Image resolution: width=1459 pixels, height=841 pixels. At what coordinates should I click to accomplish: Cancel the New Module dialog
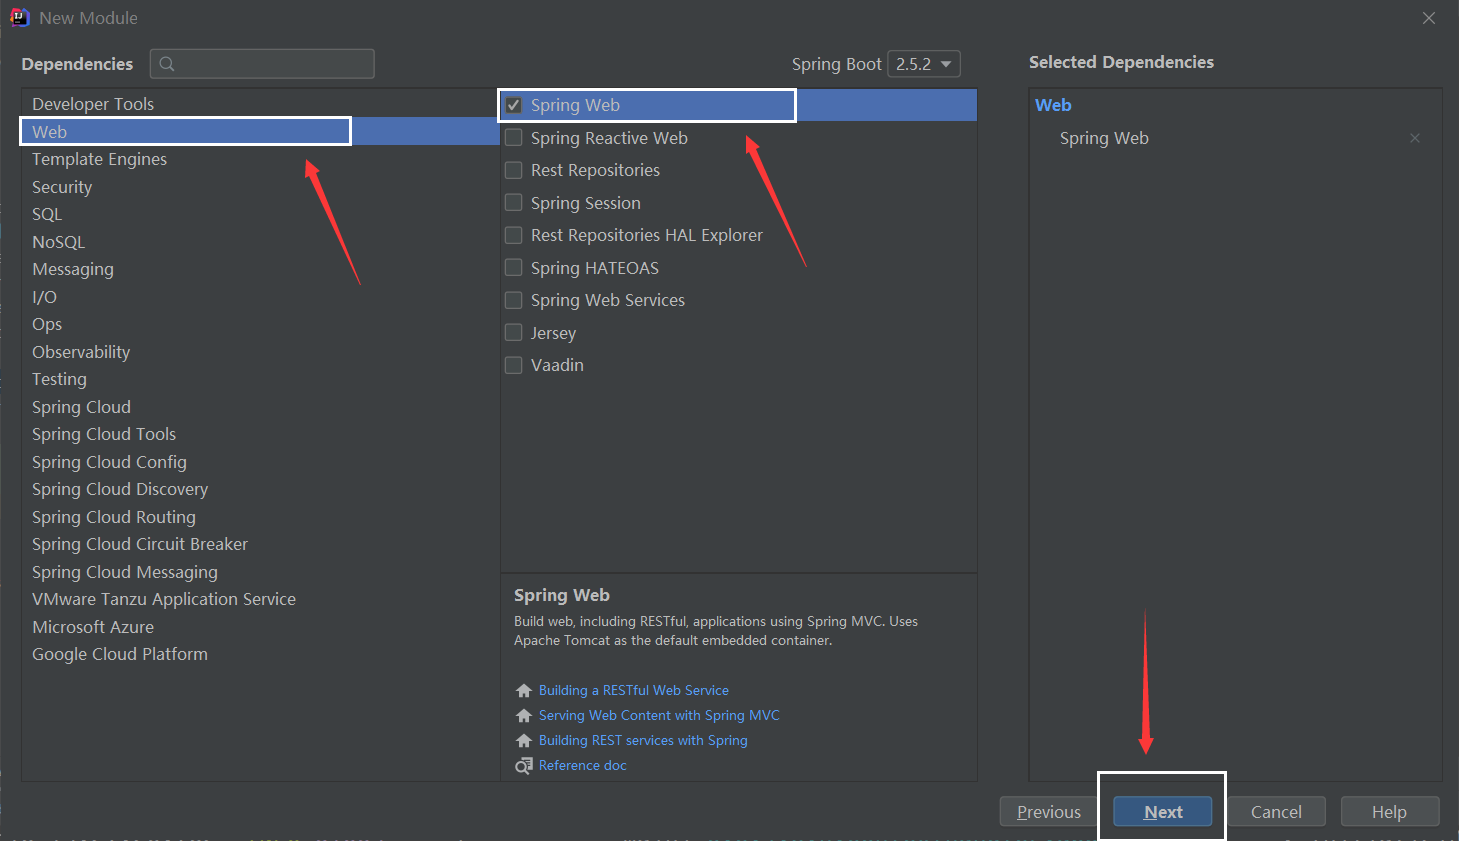pyautogui.click(x=1276, y=812)
